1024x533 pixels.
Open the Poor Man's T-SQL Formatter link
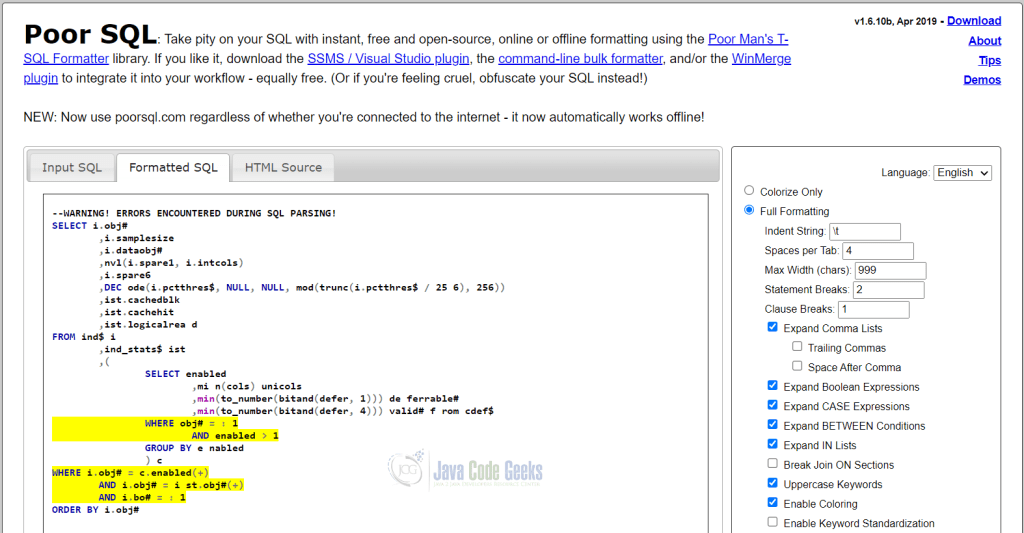coord(748,39)
